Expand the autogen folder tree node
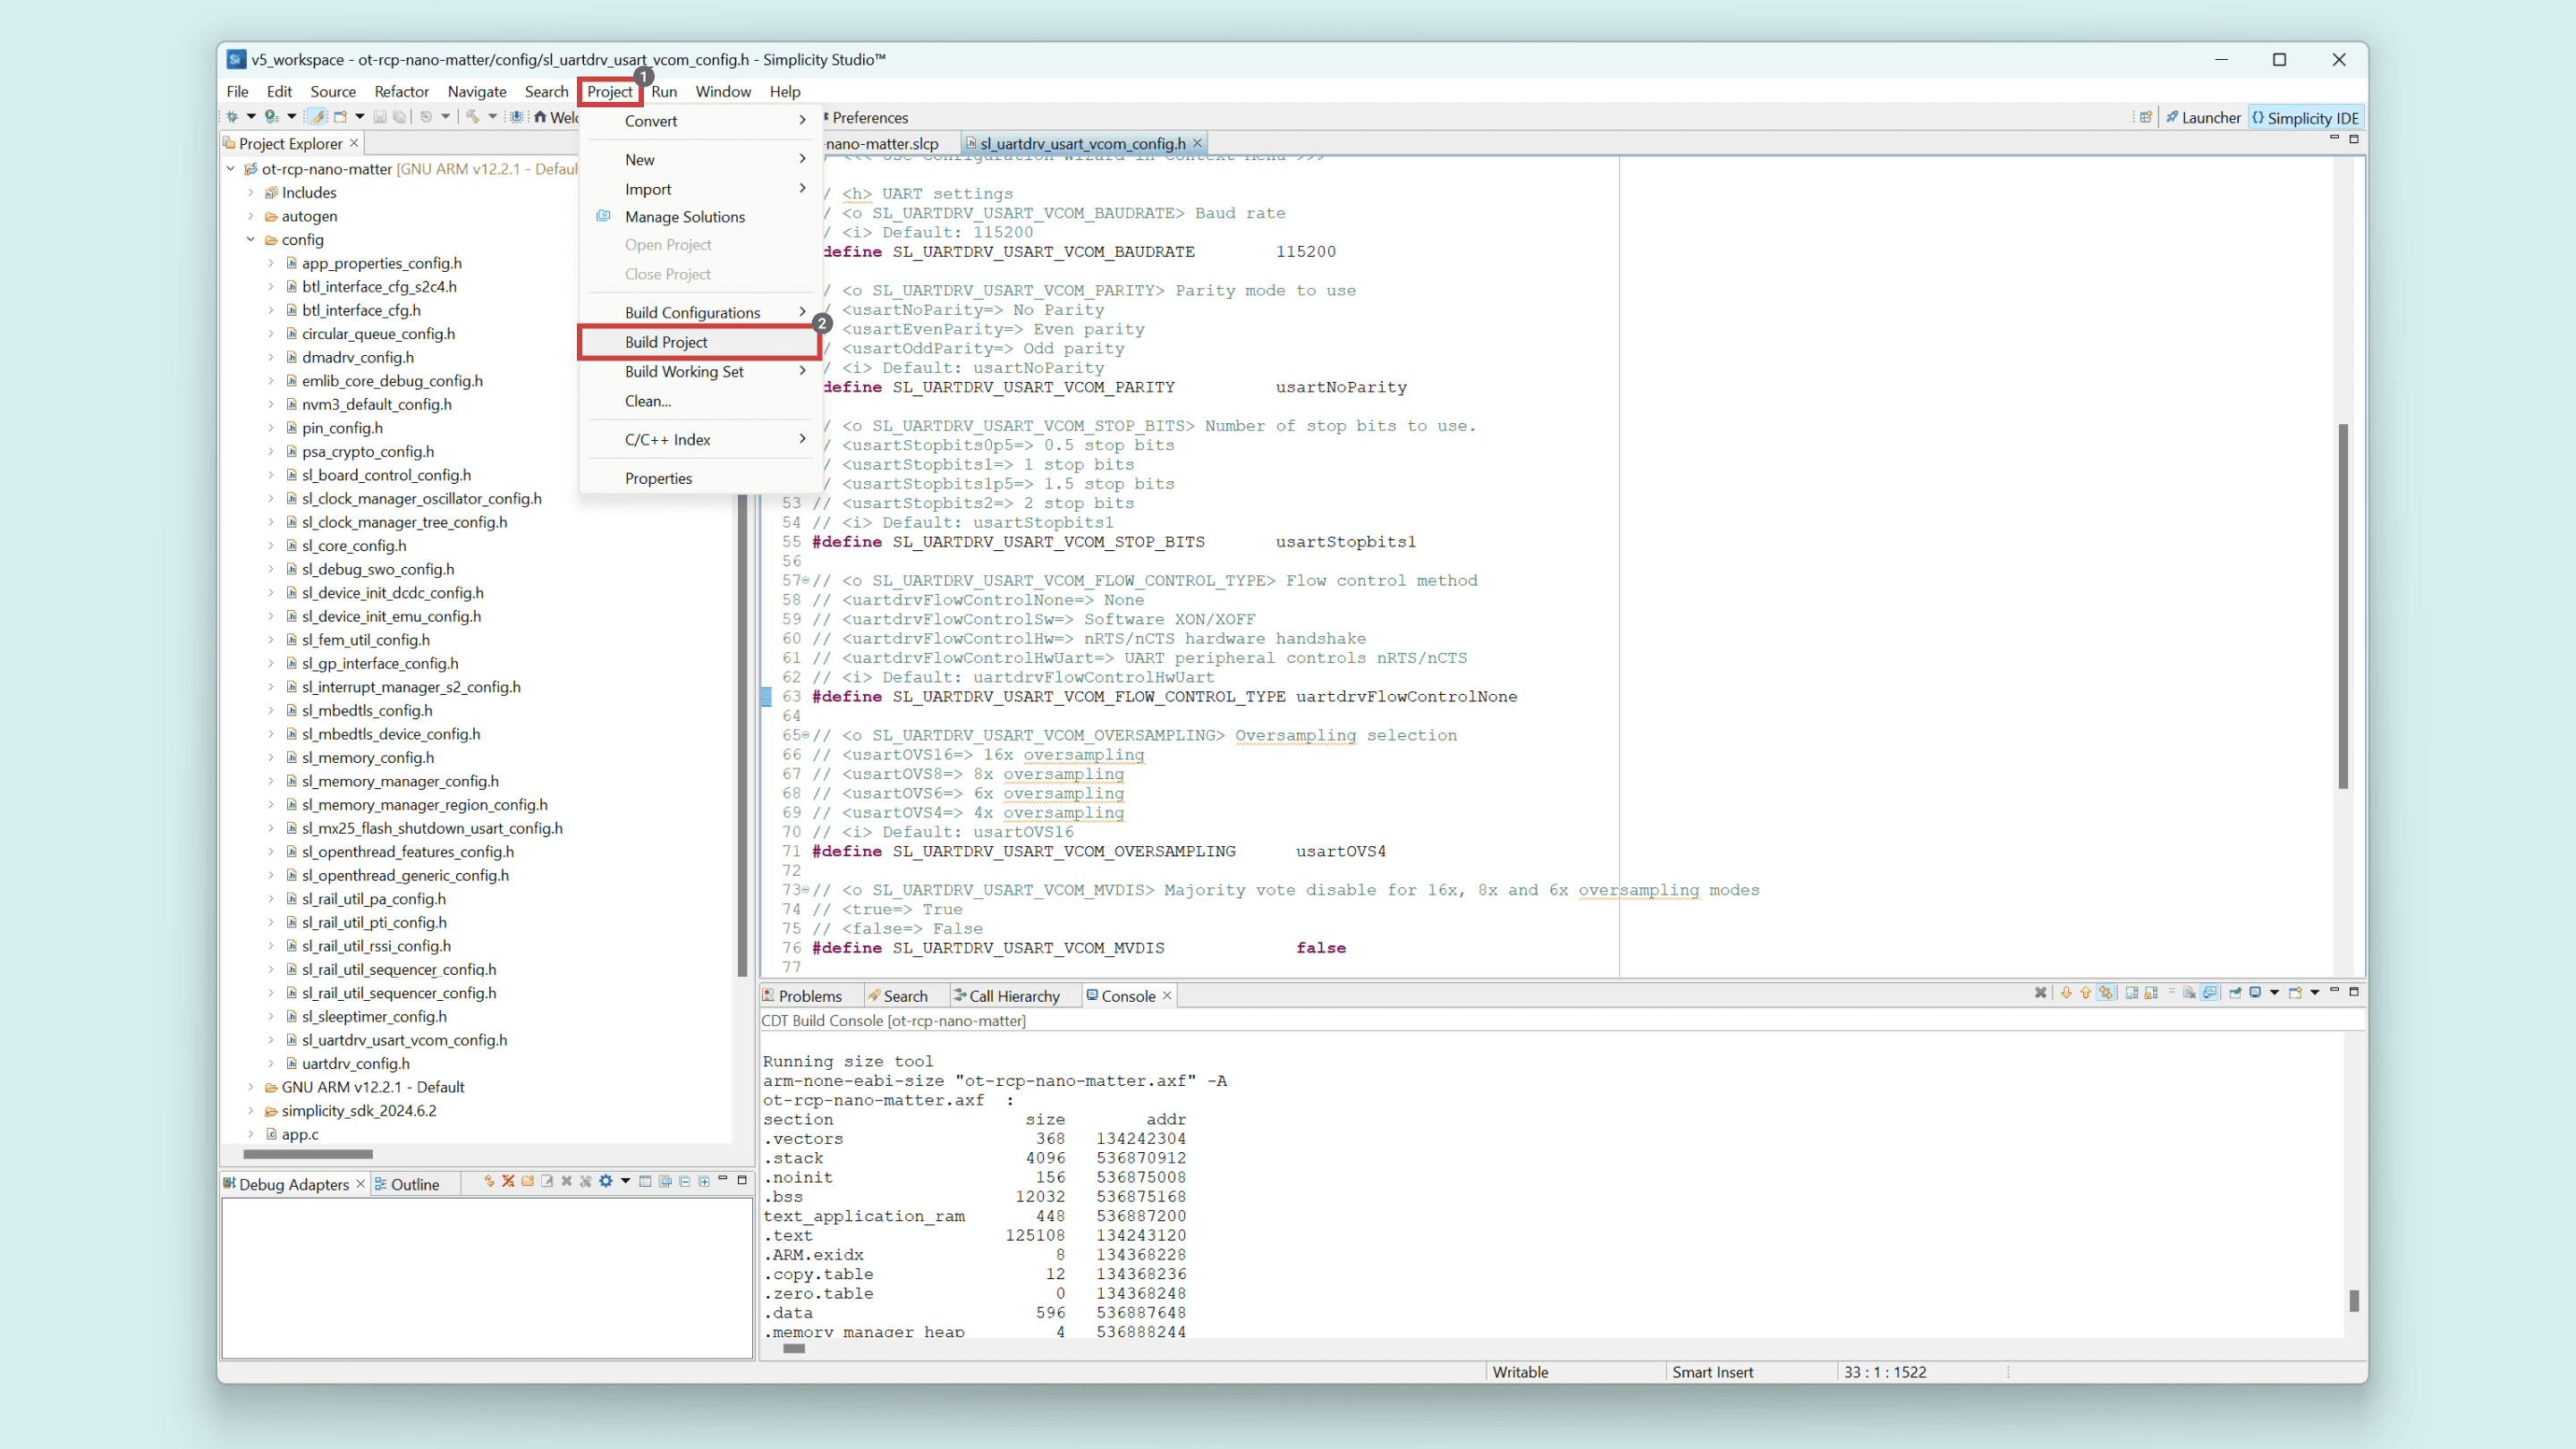2576x1449 pixels. click(251, 216)
